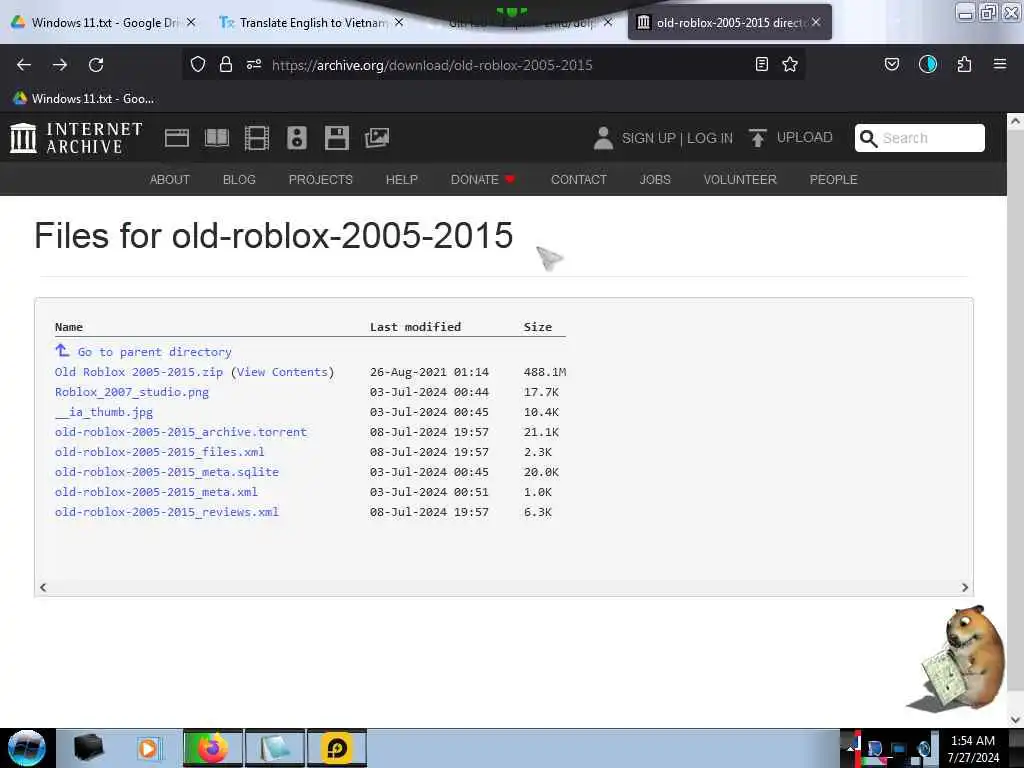Switch to the Translate English to Vietnamese tab
Image resolution: width=1024 pixels, height=768 pixels.
(x=312, y=23)
